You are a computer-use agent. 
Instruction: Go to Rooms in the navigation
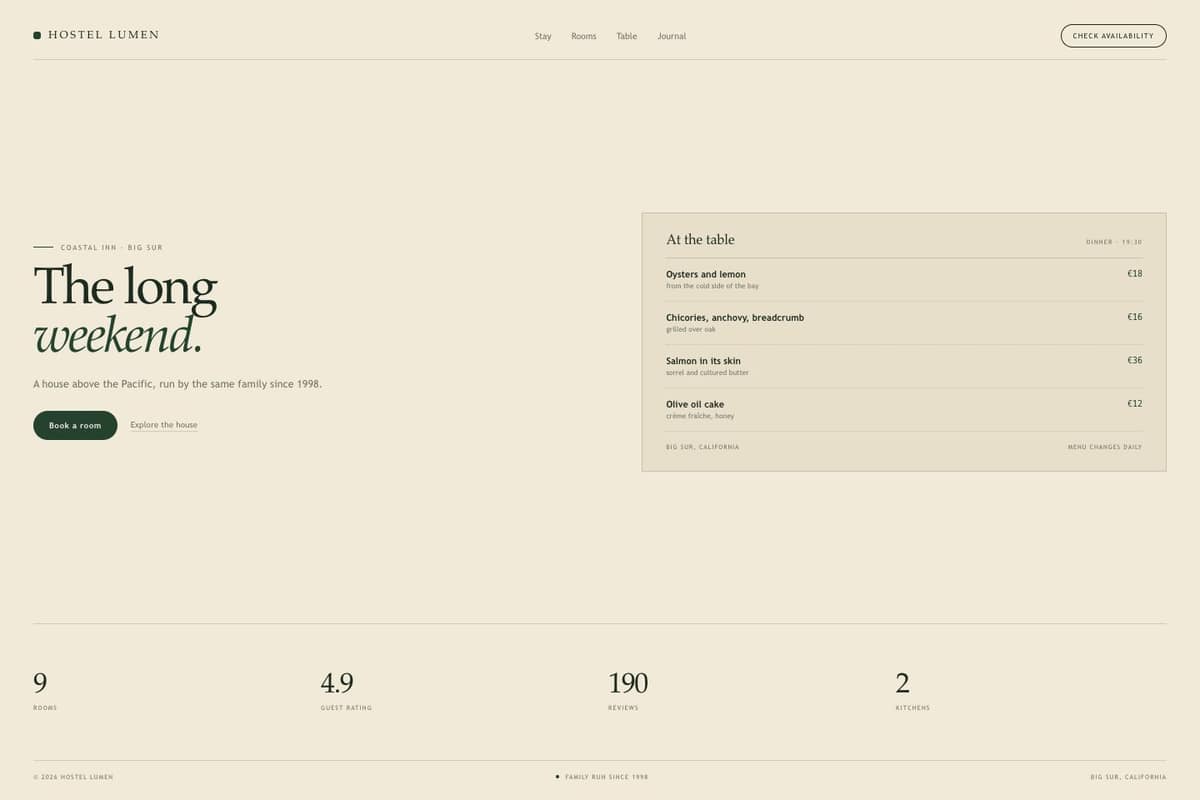coord(584,36)
